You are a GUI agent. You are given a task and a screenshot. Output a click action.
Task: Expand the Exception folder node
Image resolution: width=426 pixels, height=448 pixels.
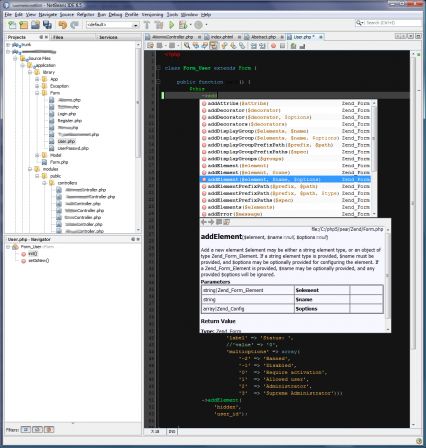pos(37,86)
